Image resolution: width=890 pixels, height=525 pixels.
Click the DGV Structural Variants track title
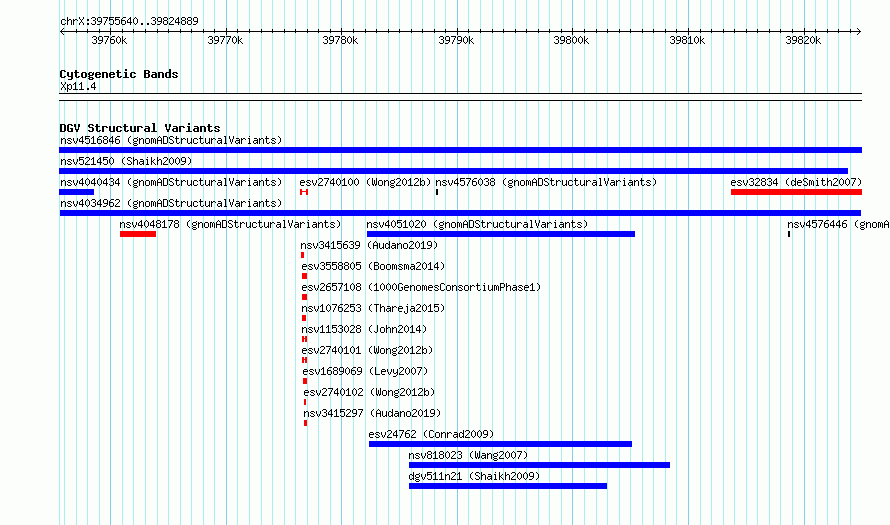point(140,128)
